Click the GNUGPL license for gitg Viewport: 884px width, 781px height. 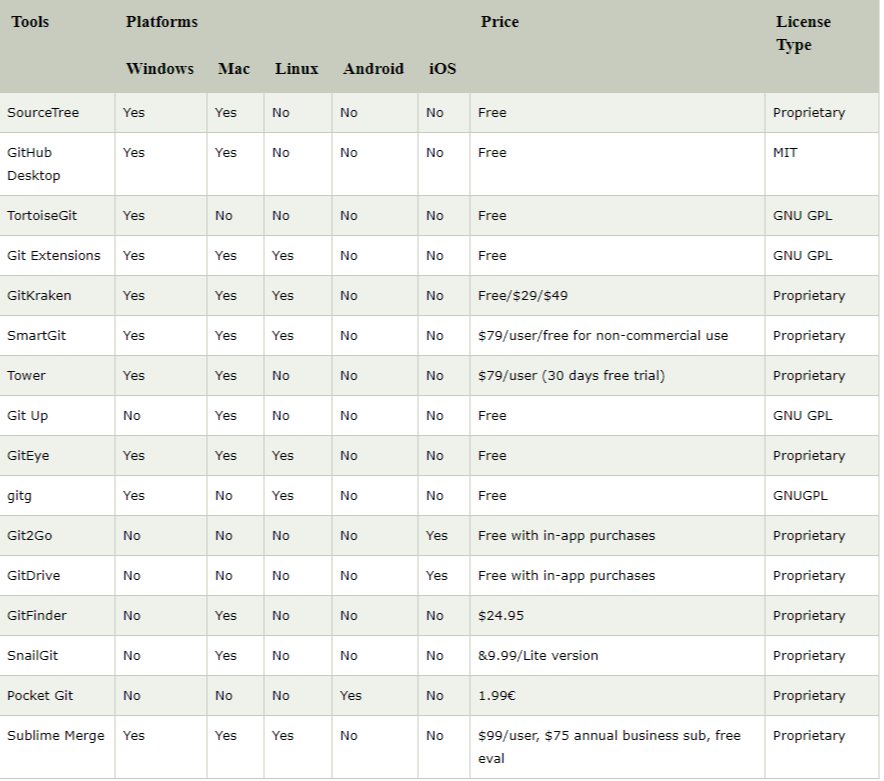(x=800, y=496)
